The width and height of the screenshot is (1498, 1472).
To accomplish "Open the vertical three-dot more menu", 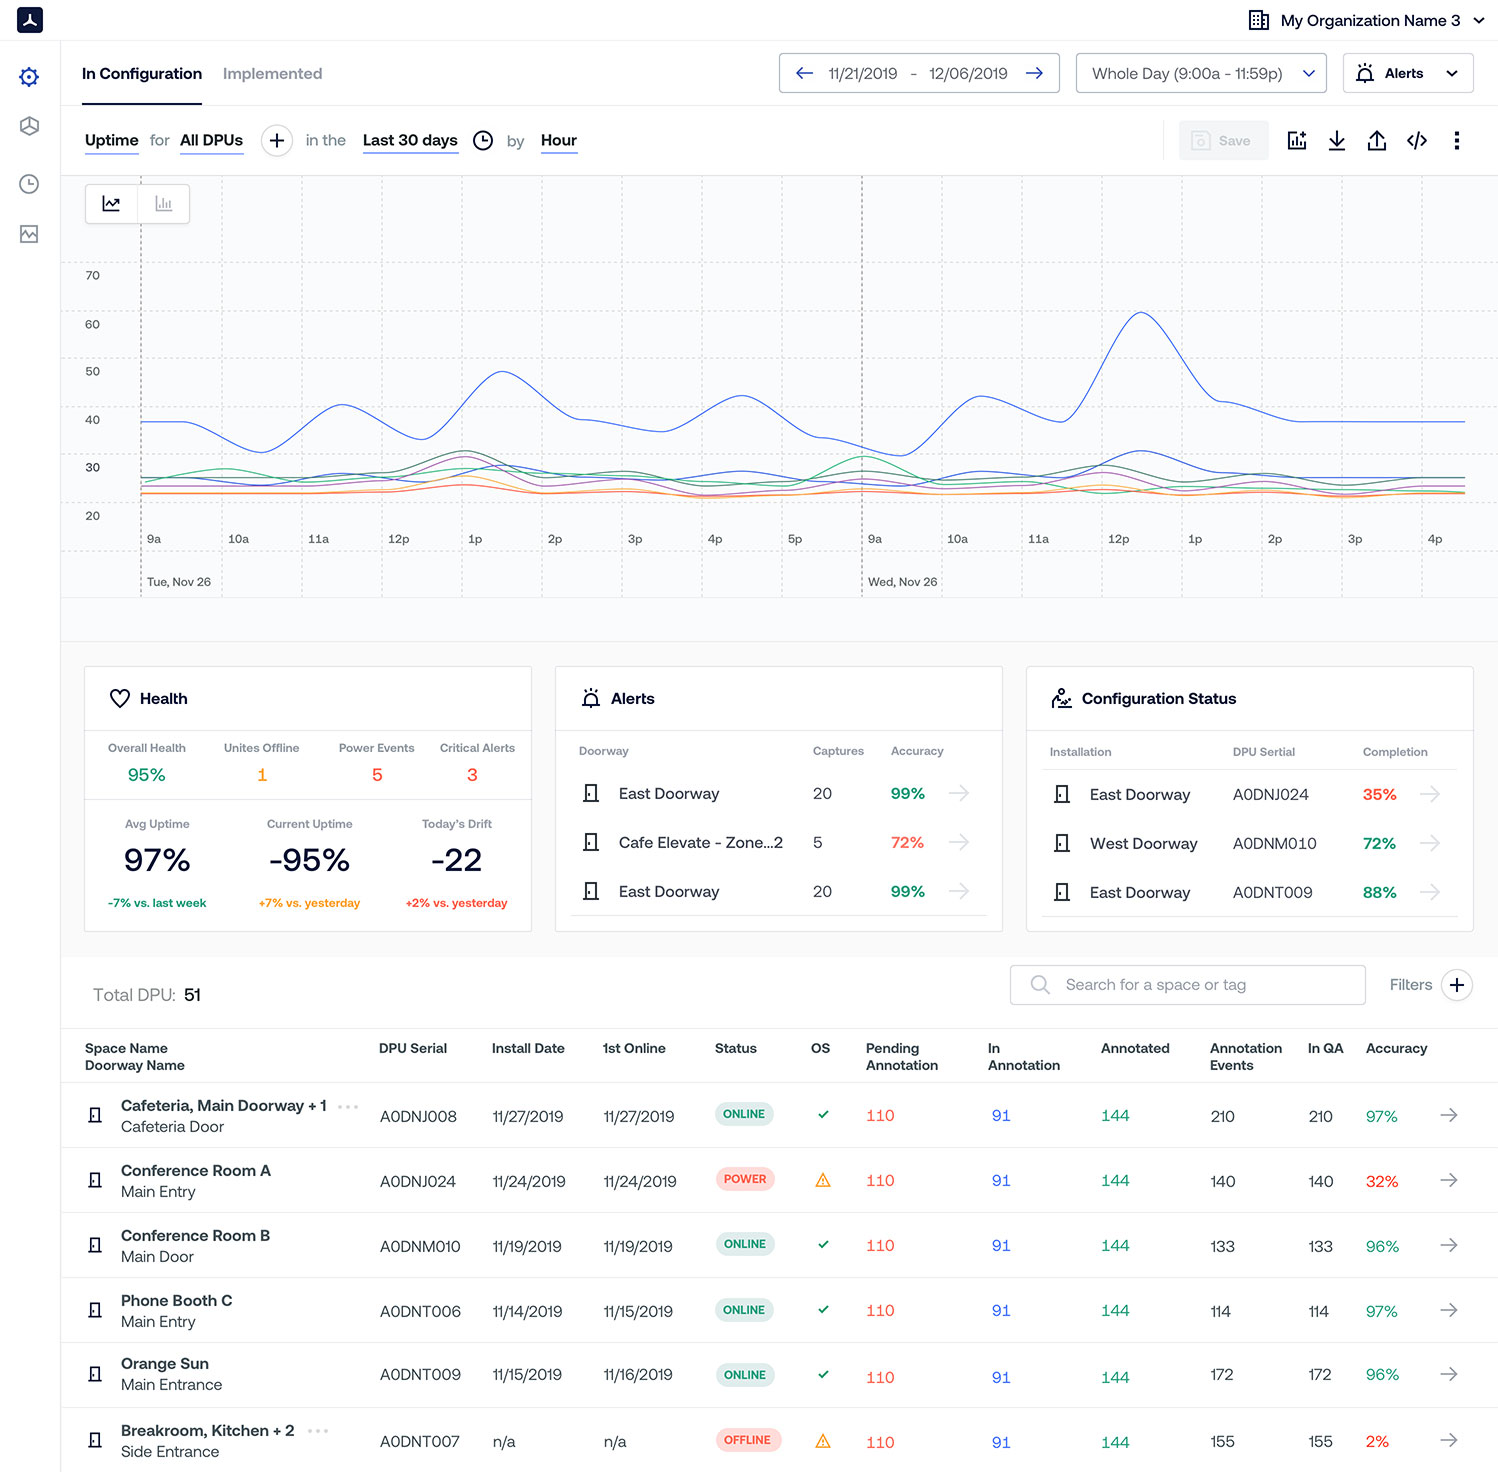I will (1456, 141).
